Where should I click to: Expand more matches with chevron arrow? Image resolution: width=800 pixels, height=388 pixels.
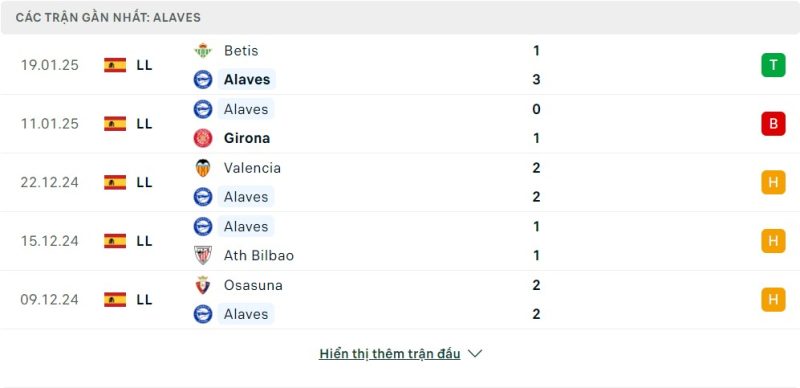click(x=475, y=353)
